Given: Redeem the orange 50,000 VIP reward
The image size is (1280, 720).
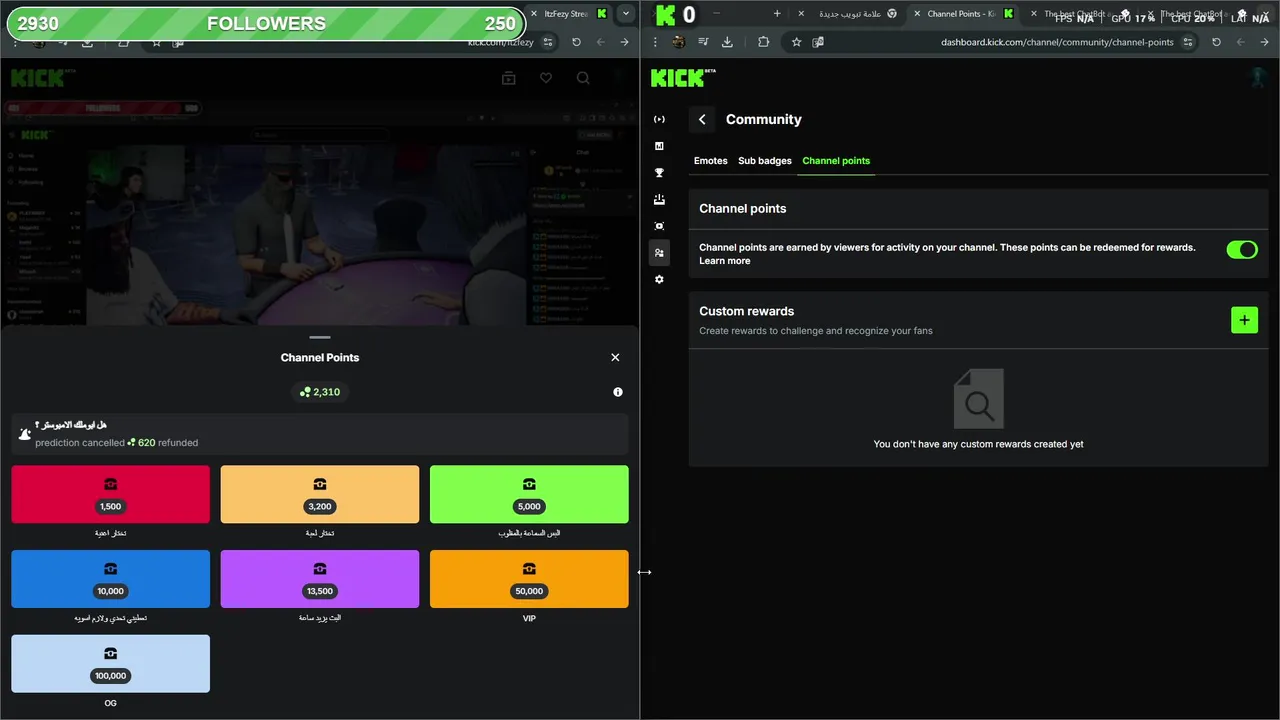Looking at the screenshot, I should 529,579.
